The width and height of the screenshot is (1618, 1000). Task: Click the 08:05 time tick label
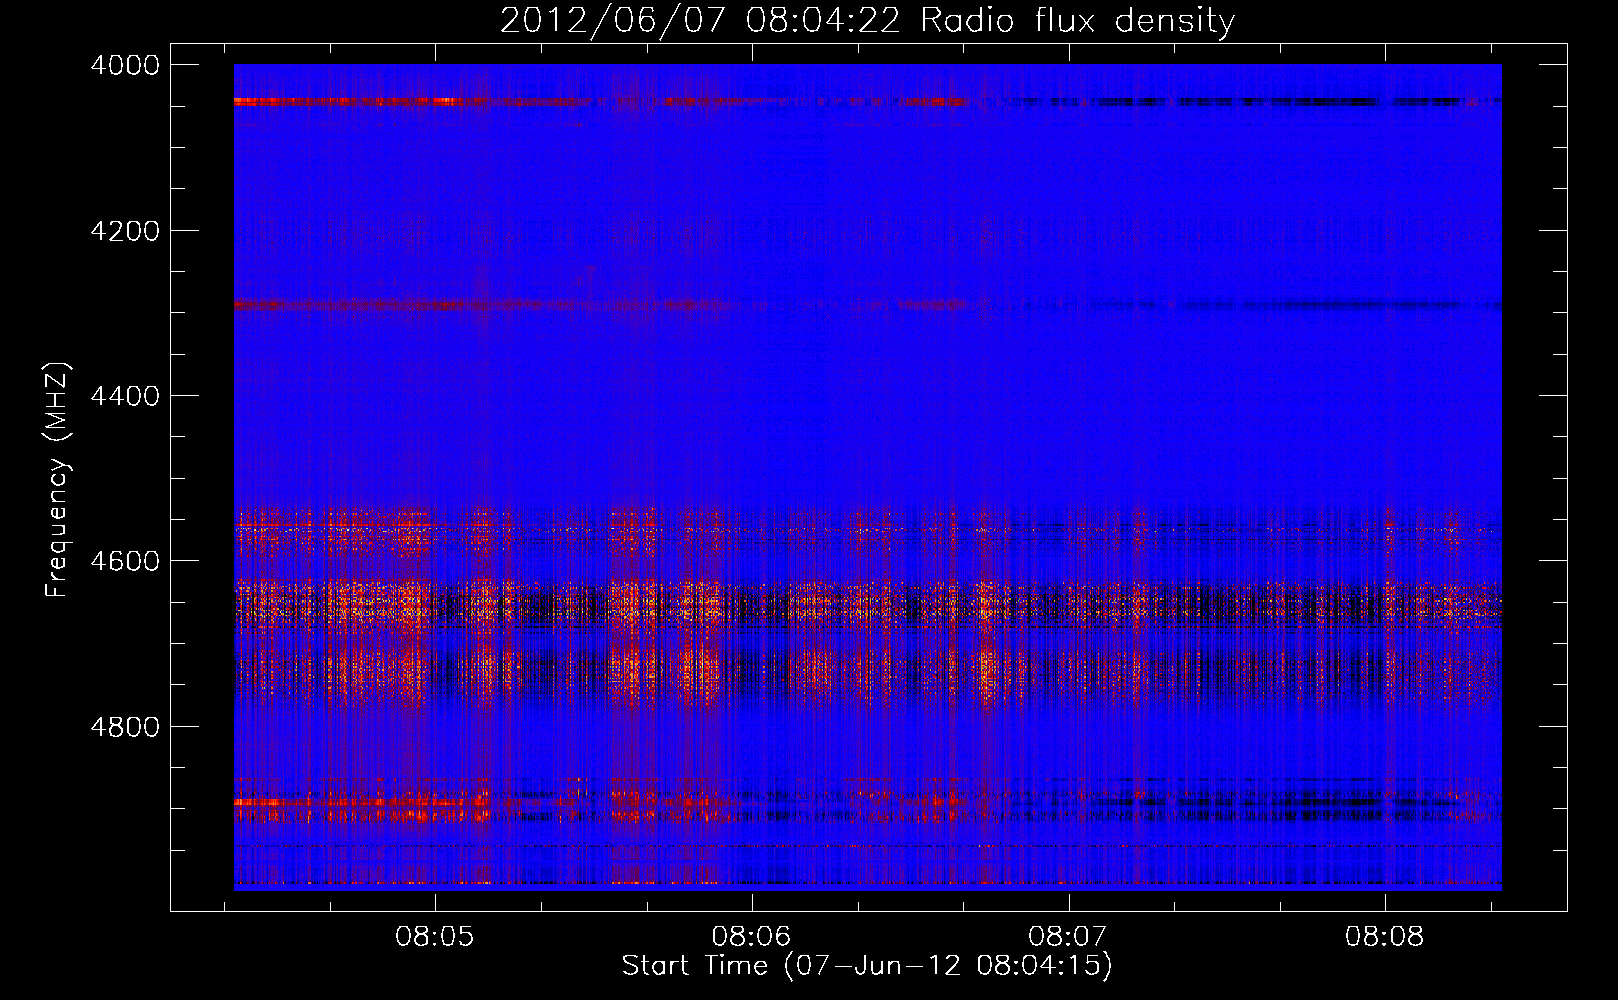coord(434,937)
